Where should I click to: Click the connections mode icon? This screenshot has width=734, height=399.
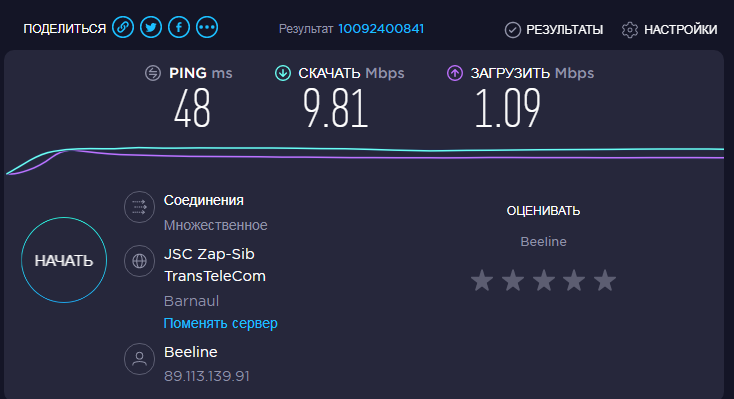(x=139, y=207)
